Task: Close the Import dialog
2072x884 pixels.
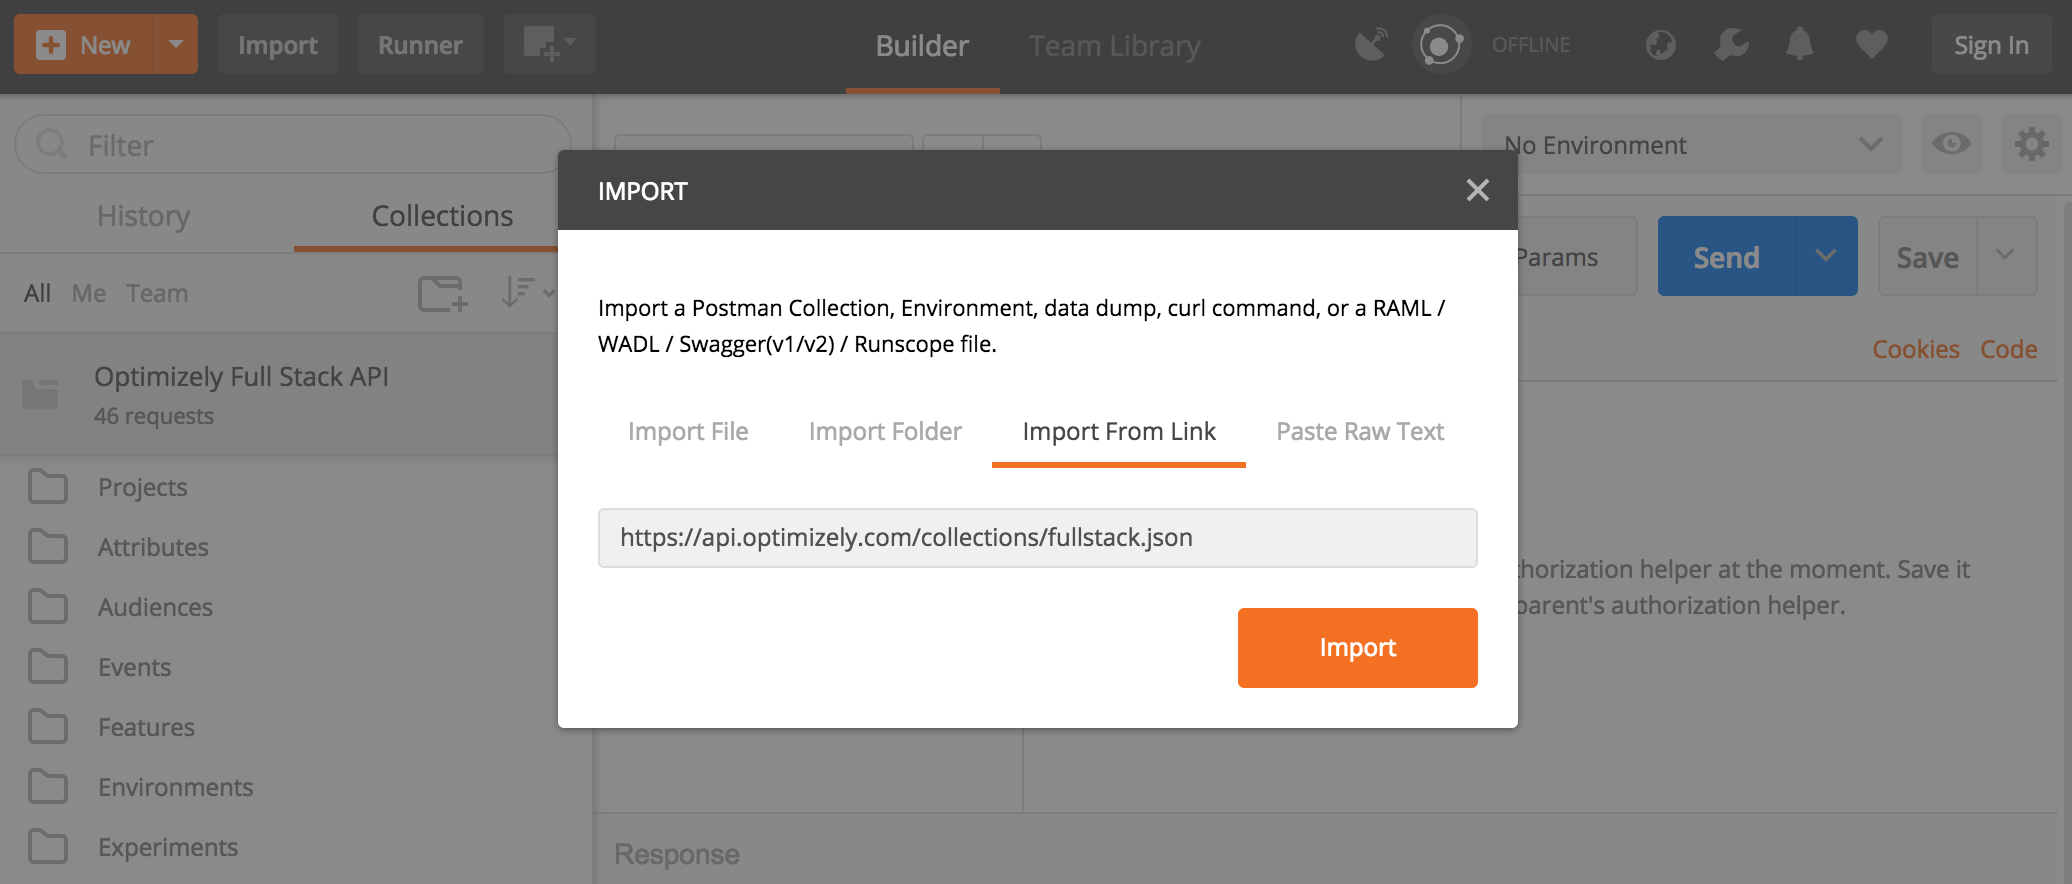Action: (1477, 190)
